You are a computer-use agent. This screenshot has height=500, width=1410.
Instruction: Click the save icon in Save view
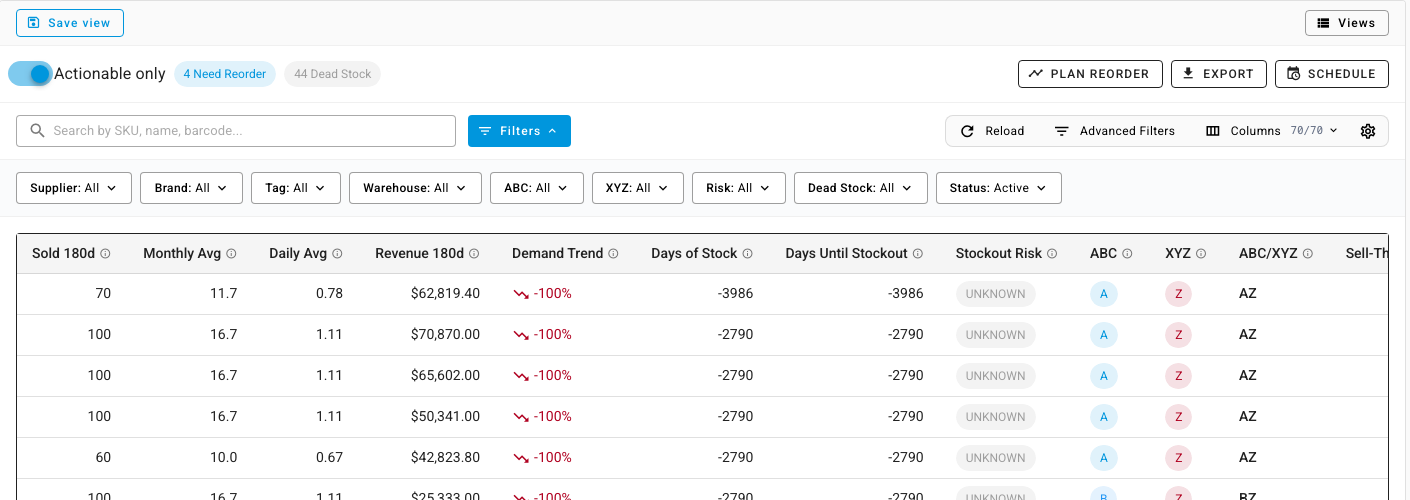(34, 23)
